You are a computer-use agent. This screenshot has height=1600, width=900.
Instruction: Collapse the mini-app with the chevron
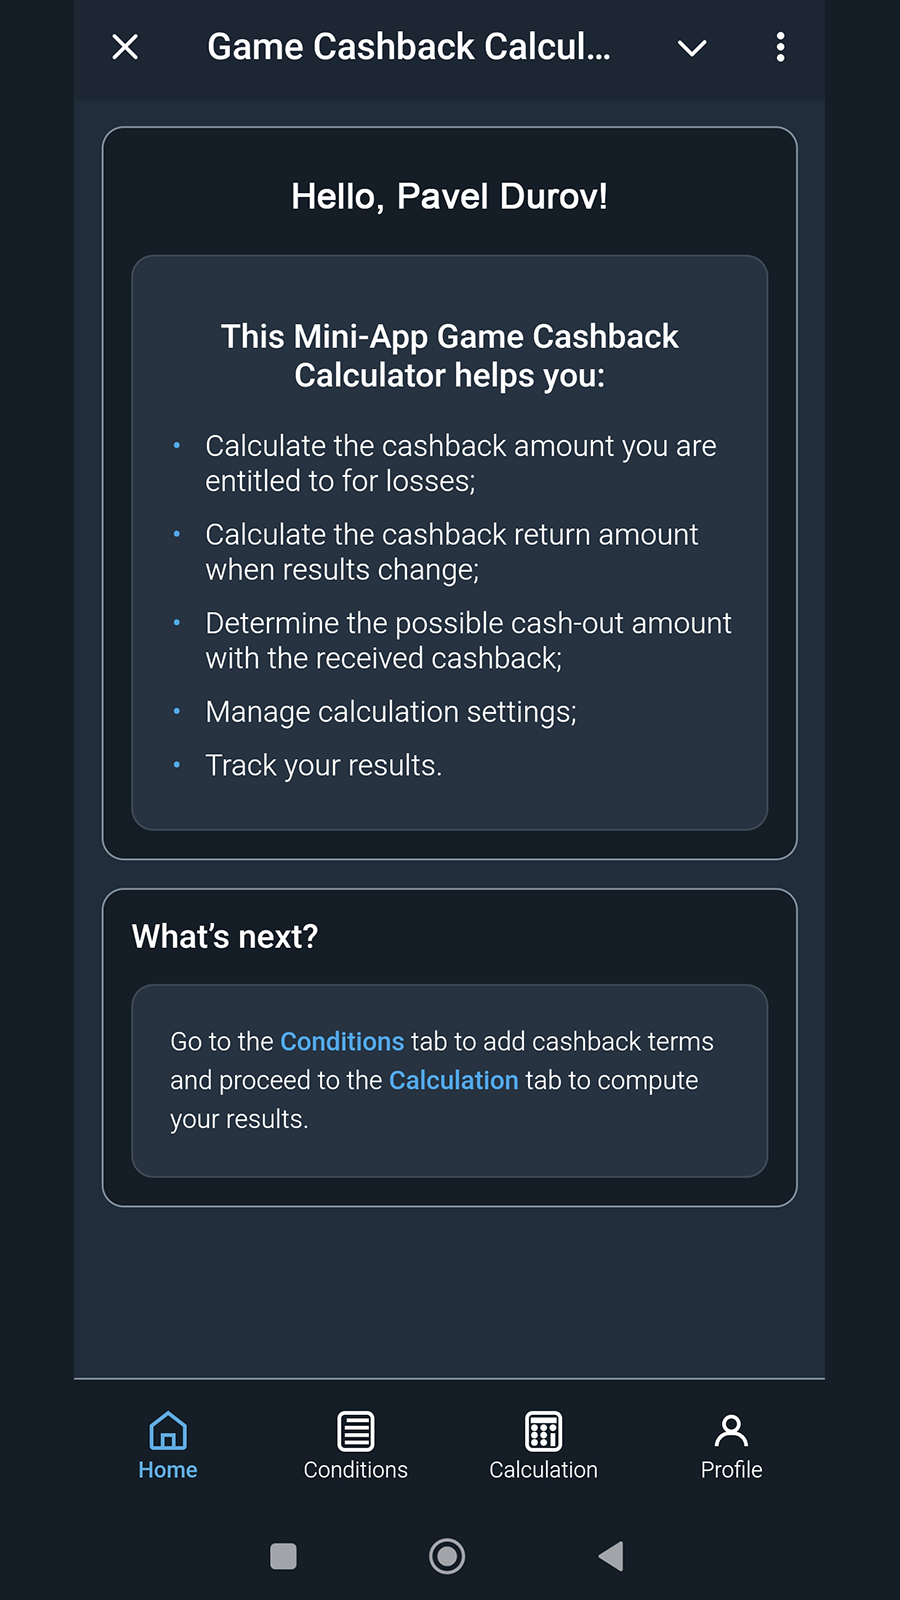point(691,47)
